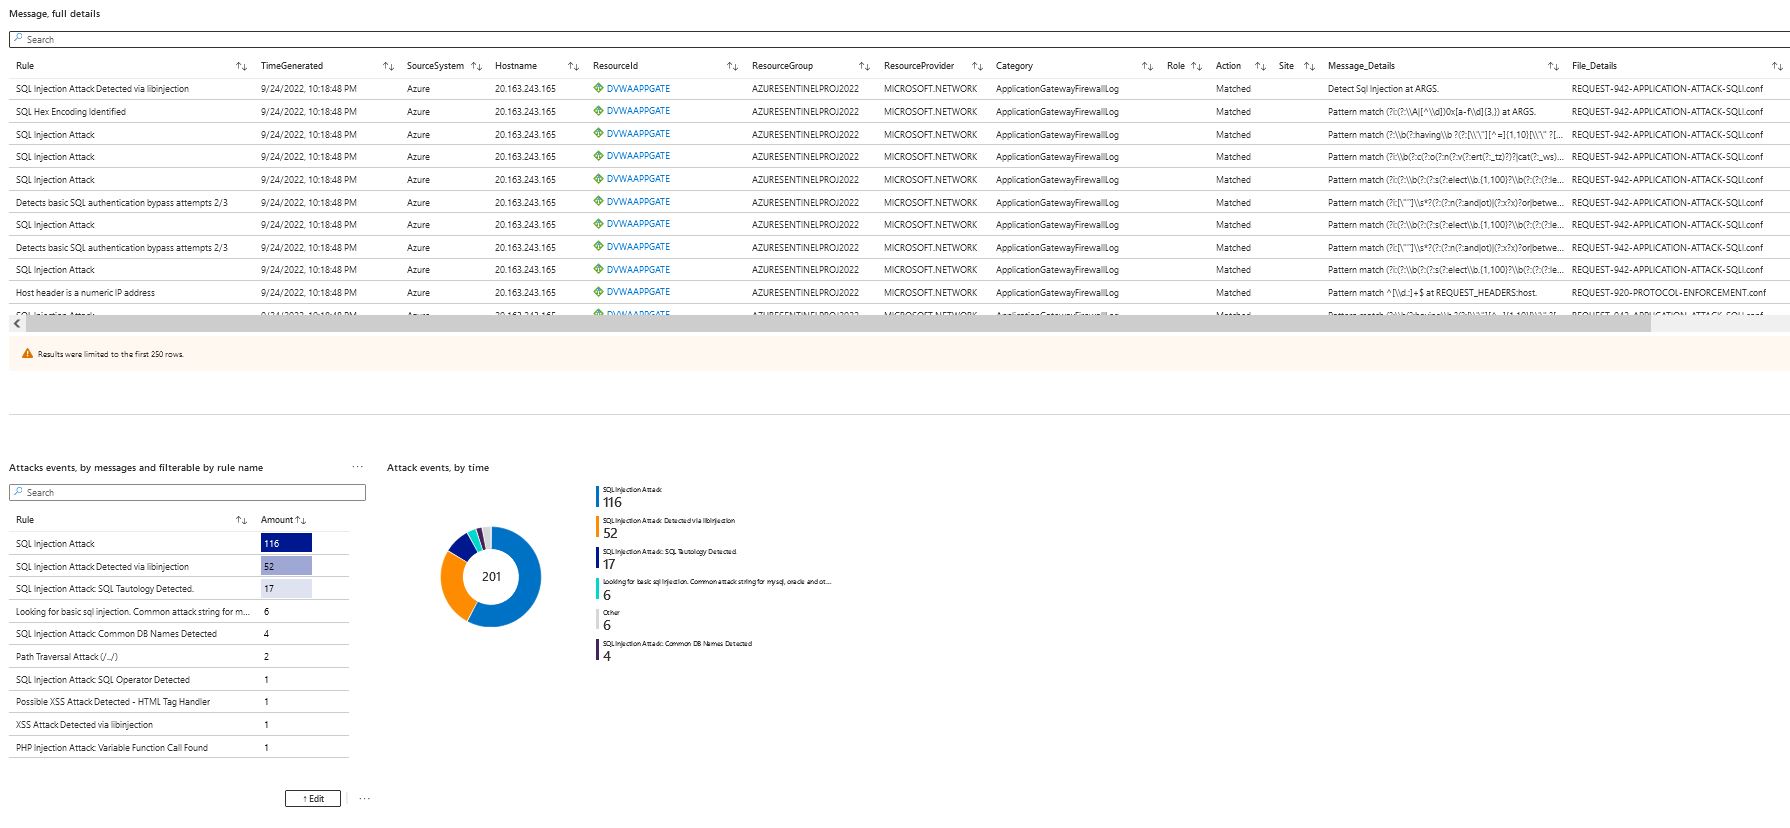1790x828 pixels.
Task: Click the Message_Details sort arrows
Action: coord(1553,66)
